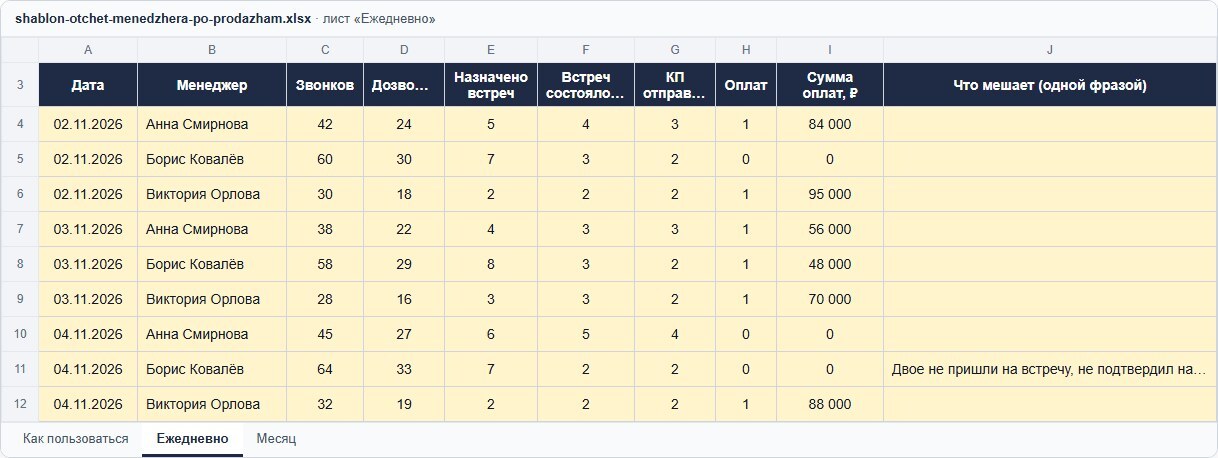Select row 12 header number
Image resolution: width=1218 pixels, height=458 pixels.
[x=20, y=404]
